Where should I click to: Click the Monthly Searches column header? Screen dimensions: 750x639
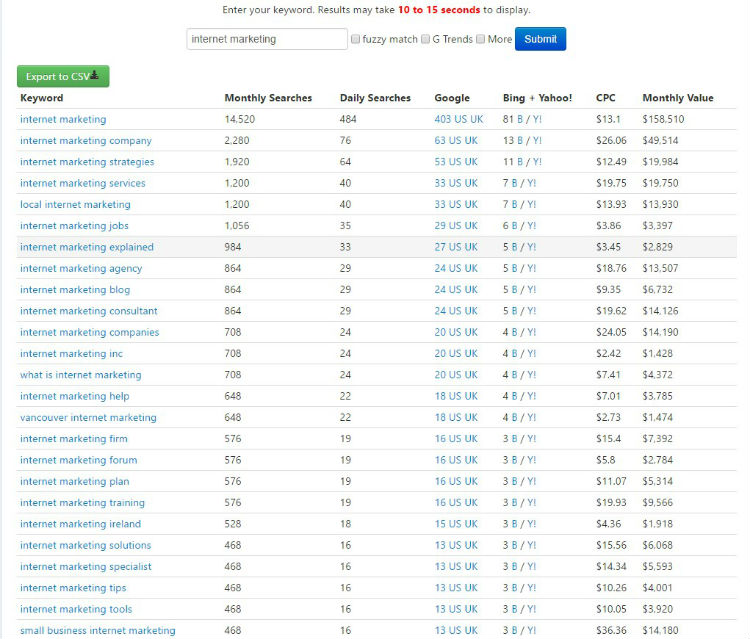pos(268,98)
